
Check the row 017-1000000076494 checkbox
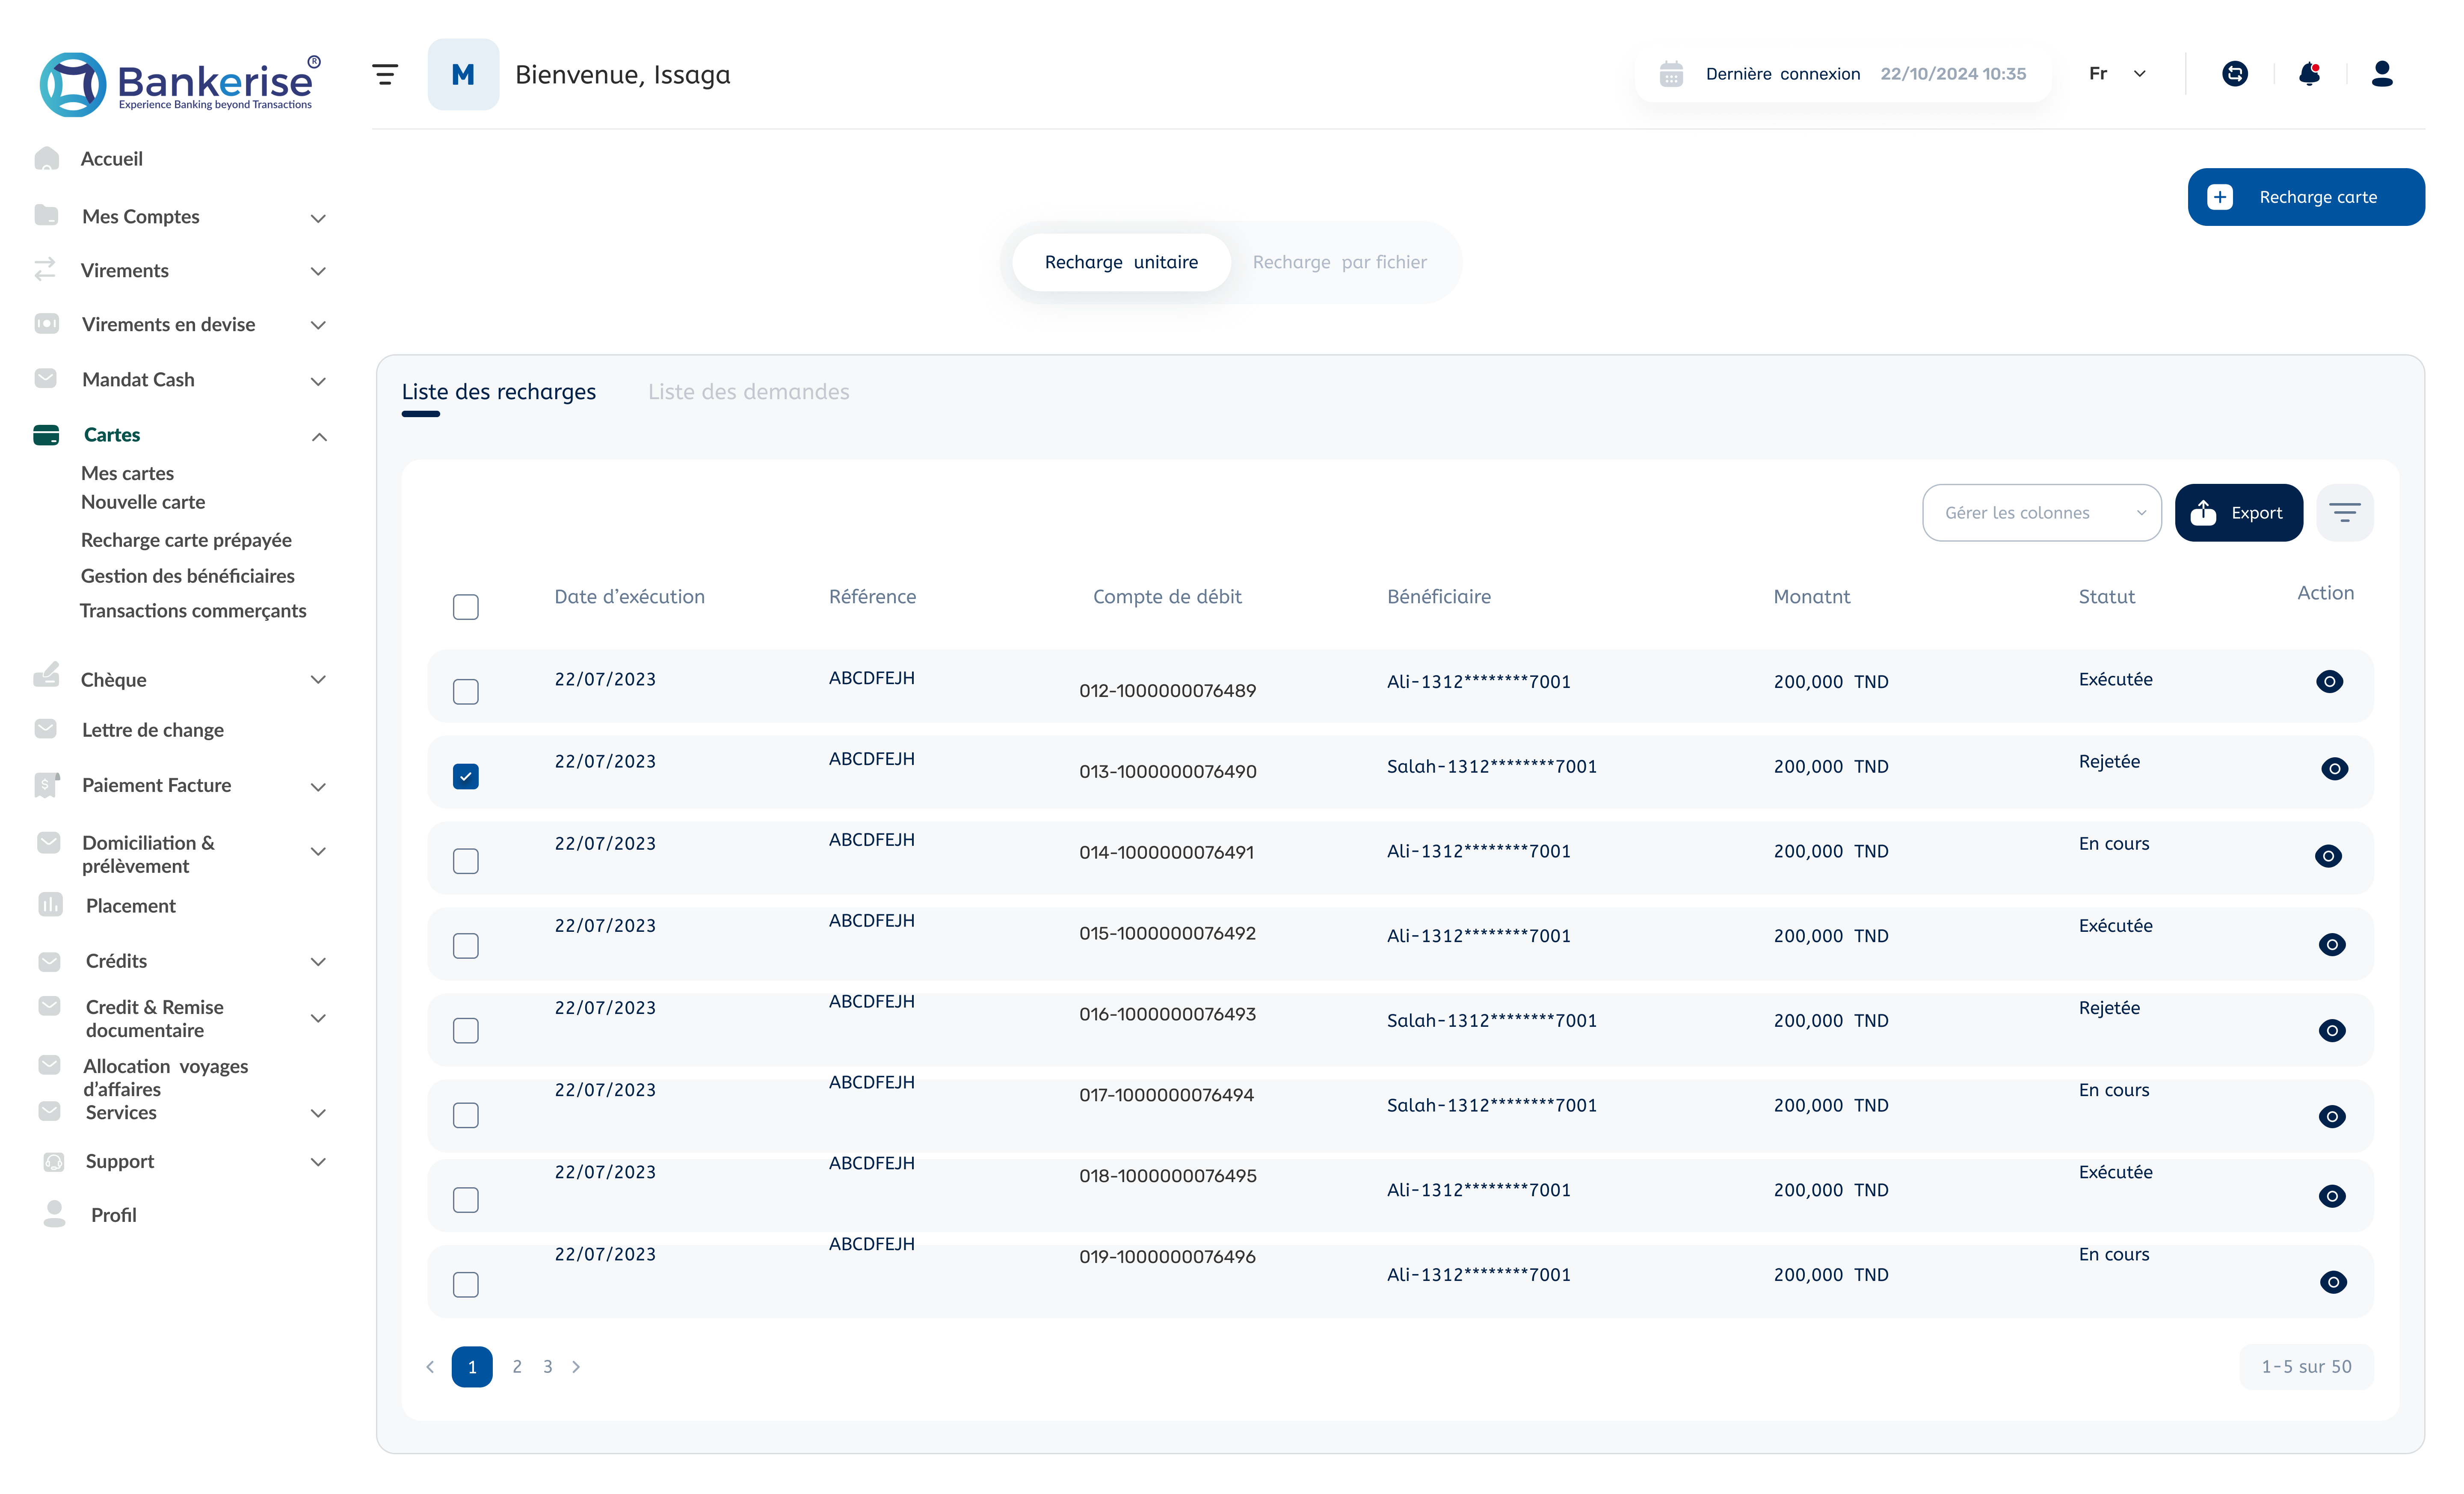pos(466,1116)
